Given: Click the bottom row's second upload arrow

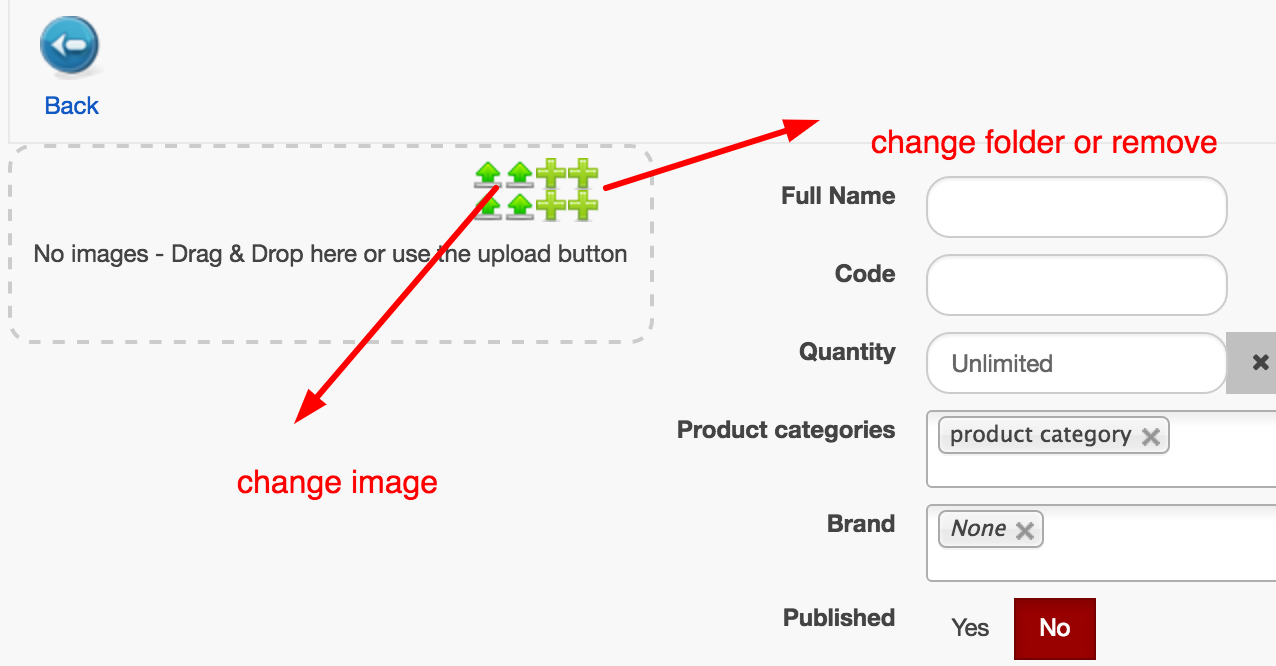Looking at the screenshot, I should pos(519,207).
